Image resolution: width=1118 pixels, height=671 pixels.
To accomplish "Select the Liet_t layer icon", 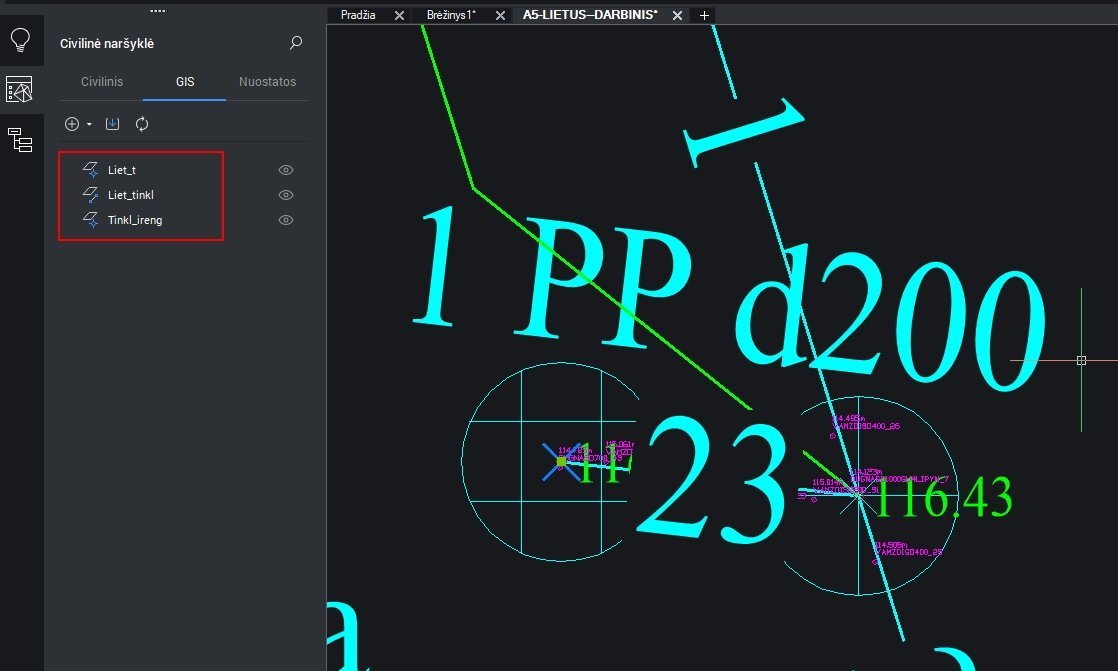I will [91, 170].
